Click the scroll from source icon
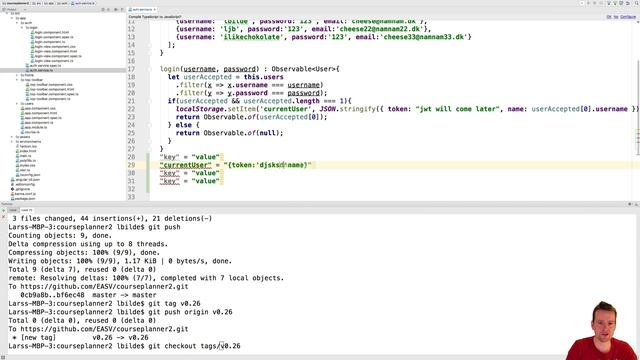This screenshot has height=360, width=640. [103, 9]
